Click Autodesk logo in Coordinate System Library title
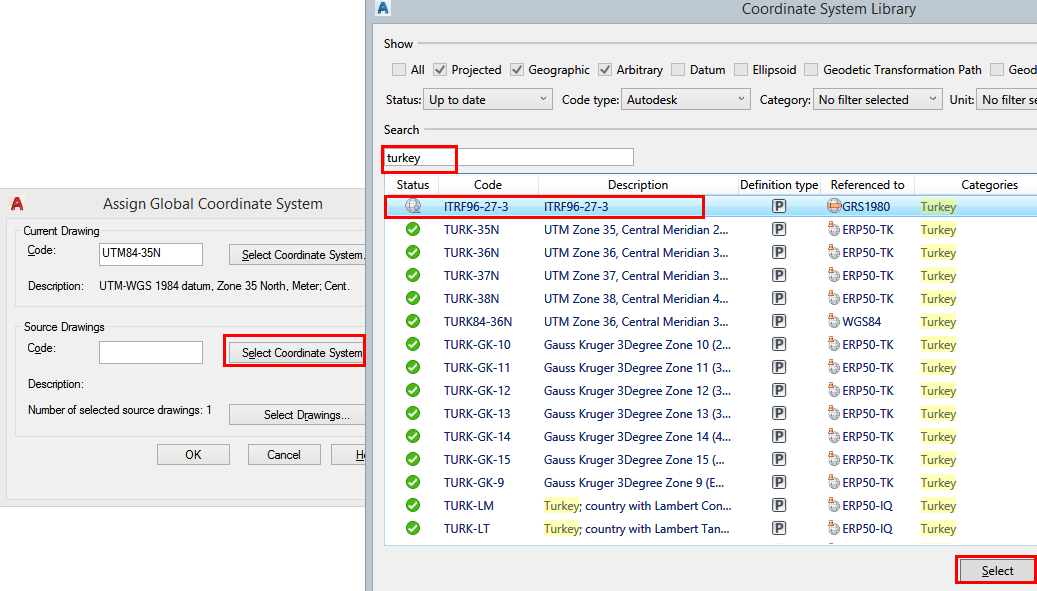 [x=383, y=9]
